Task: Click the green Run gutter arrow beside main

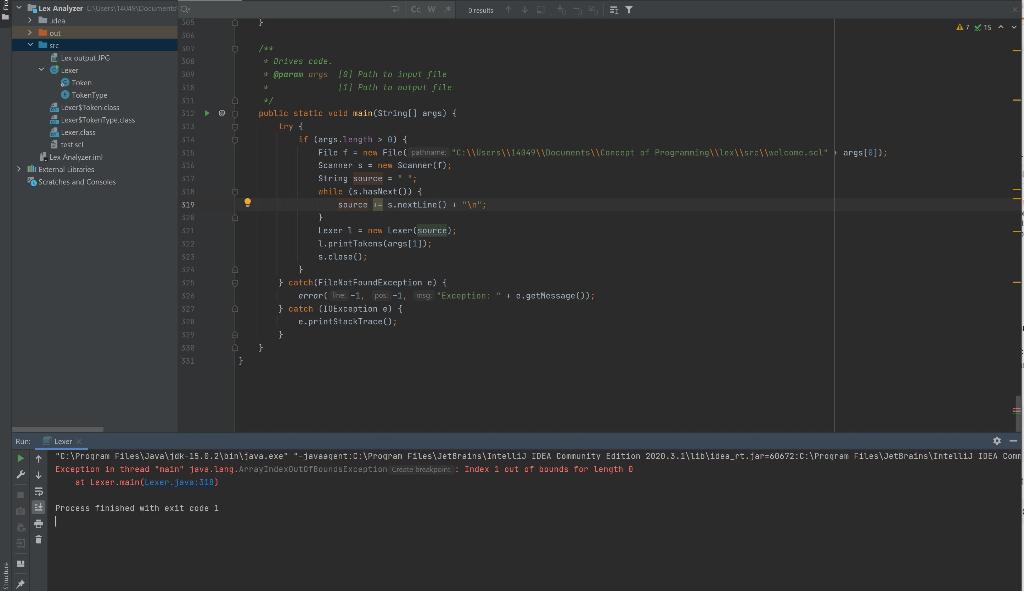Action: 208,113
